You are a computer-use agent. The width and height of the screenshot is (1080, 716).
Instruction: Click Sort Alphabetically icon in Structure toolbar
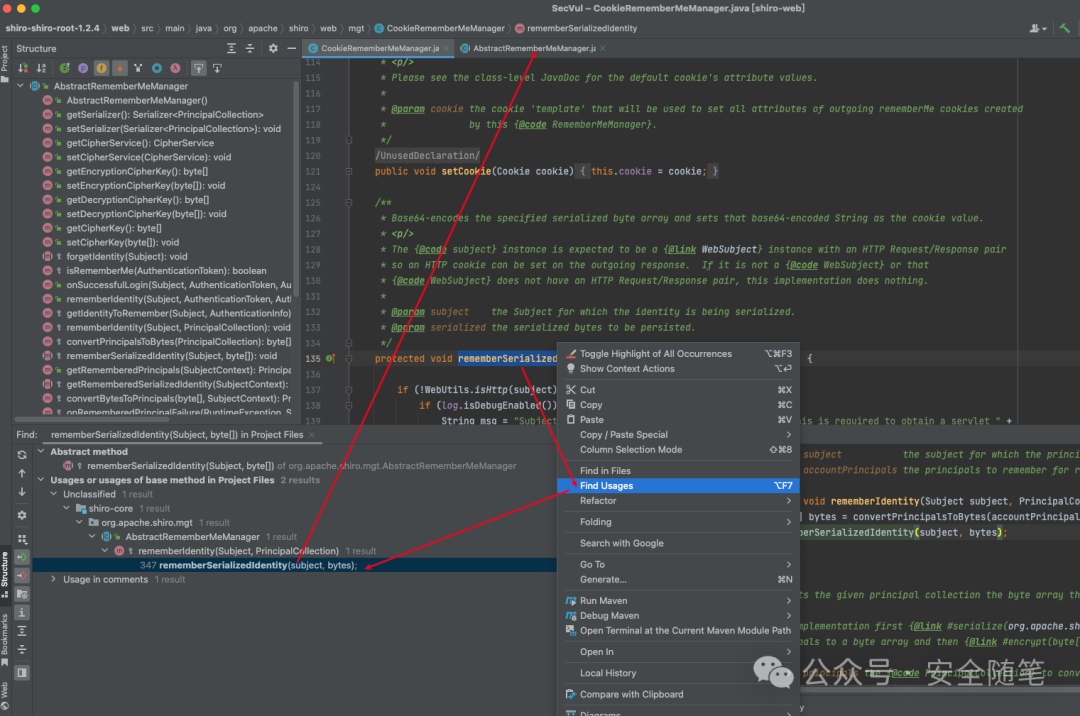[41, 68]
